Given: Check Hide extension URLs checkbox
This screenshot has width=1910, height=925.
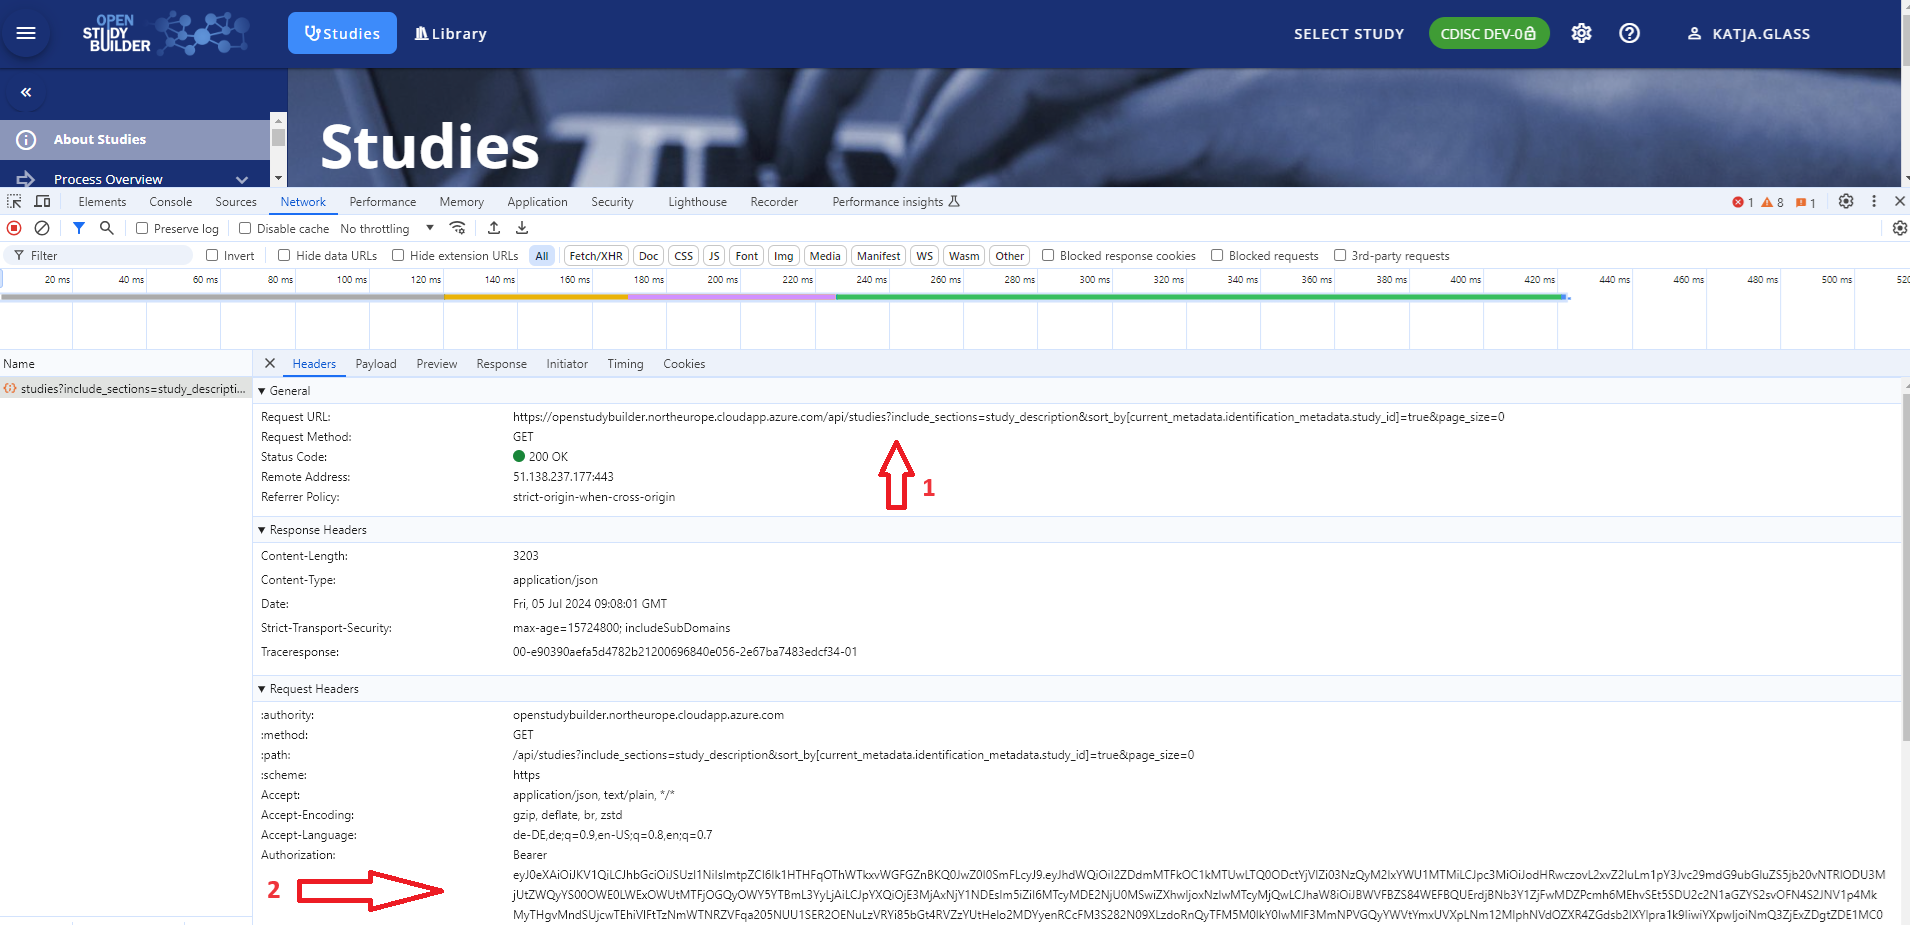Looking at the screenshot, I should (x=398, y=255).
